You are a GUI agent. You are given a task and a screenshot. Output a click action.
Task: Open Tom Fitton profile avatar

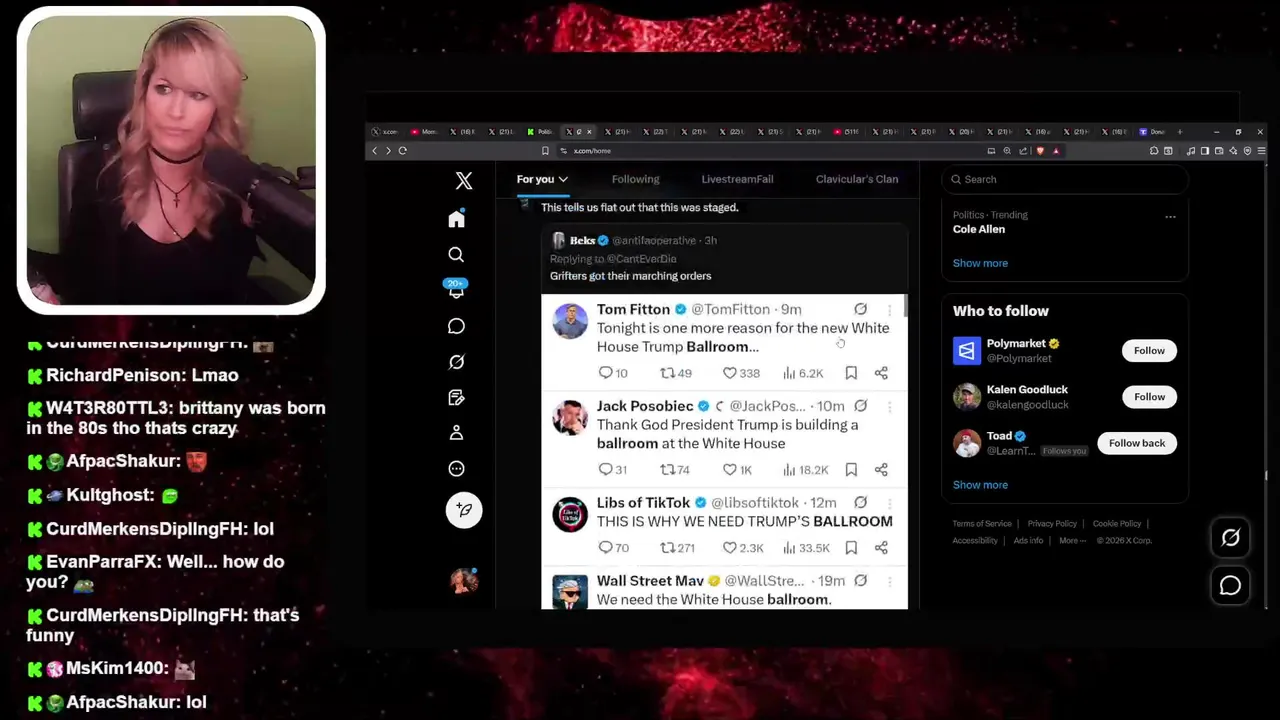(x=570, y=322)
